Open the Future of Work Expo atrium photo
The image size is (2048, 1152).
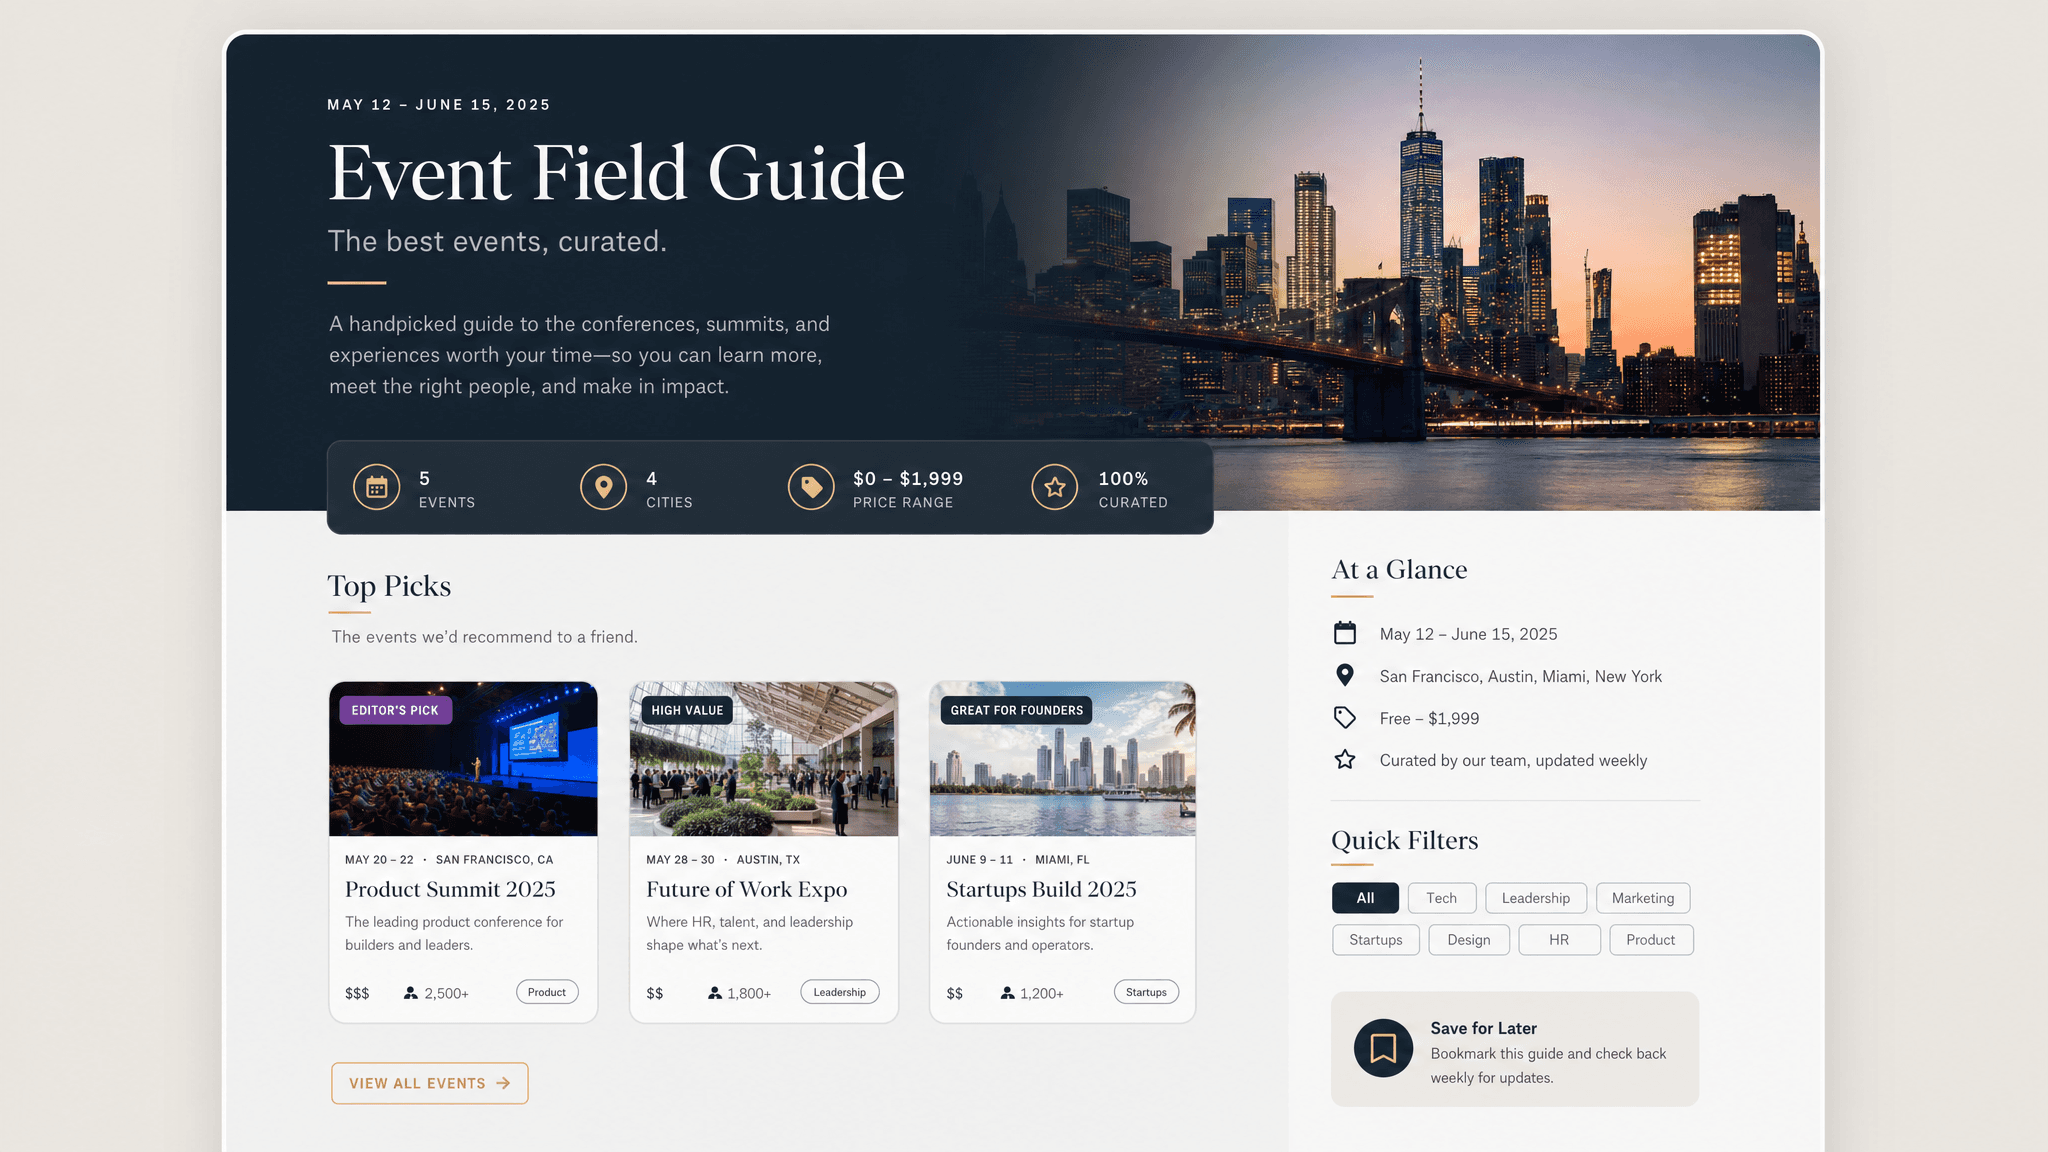tap(764, 759)
